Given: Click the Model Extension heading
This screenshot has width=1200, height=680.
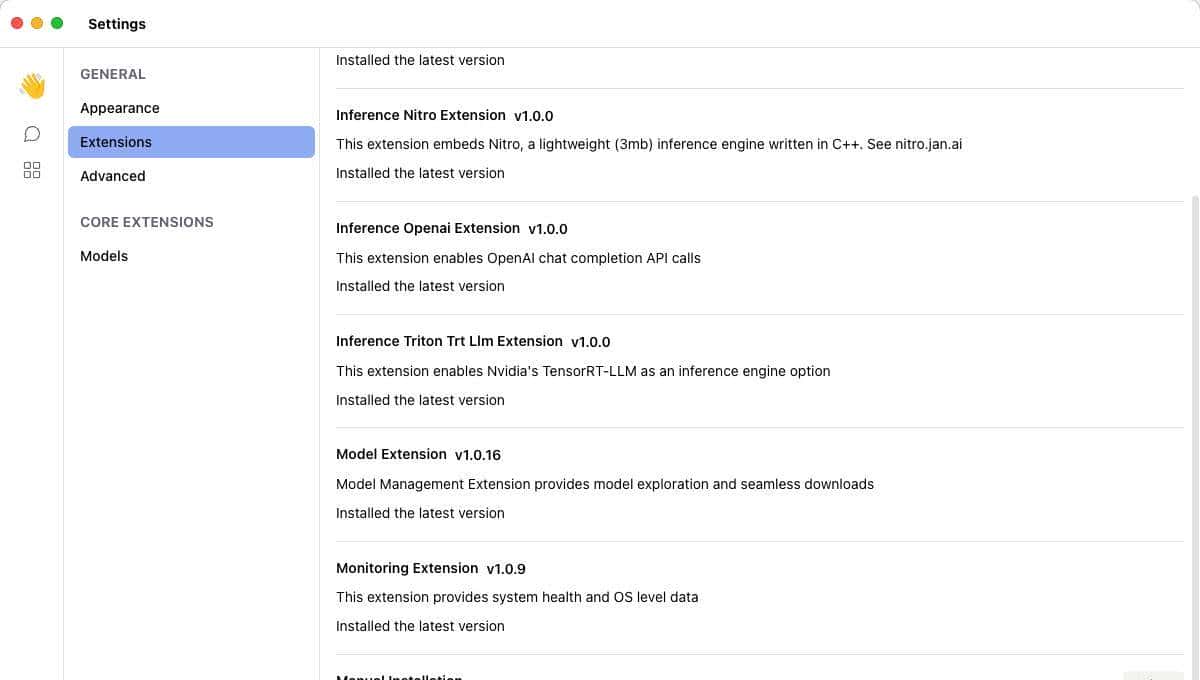Looking at the screenshot, I should pos(391,454).
